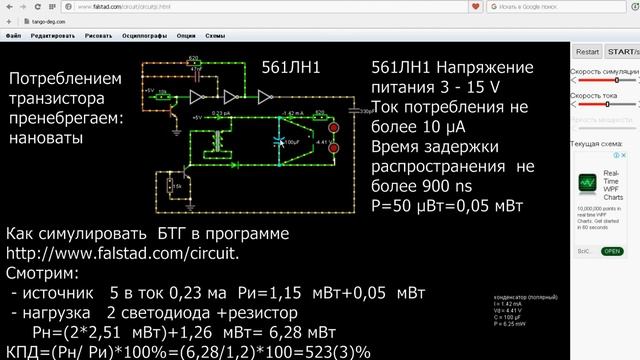The width and height of the screenshot is (640, 360).
Task: Adjust the Скорость тока slider handle
Action: (607, 104)
